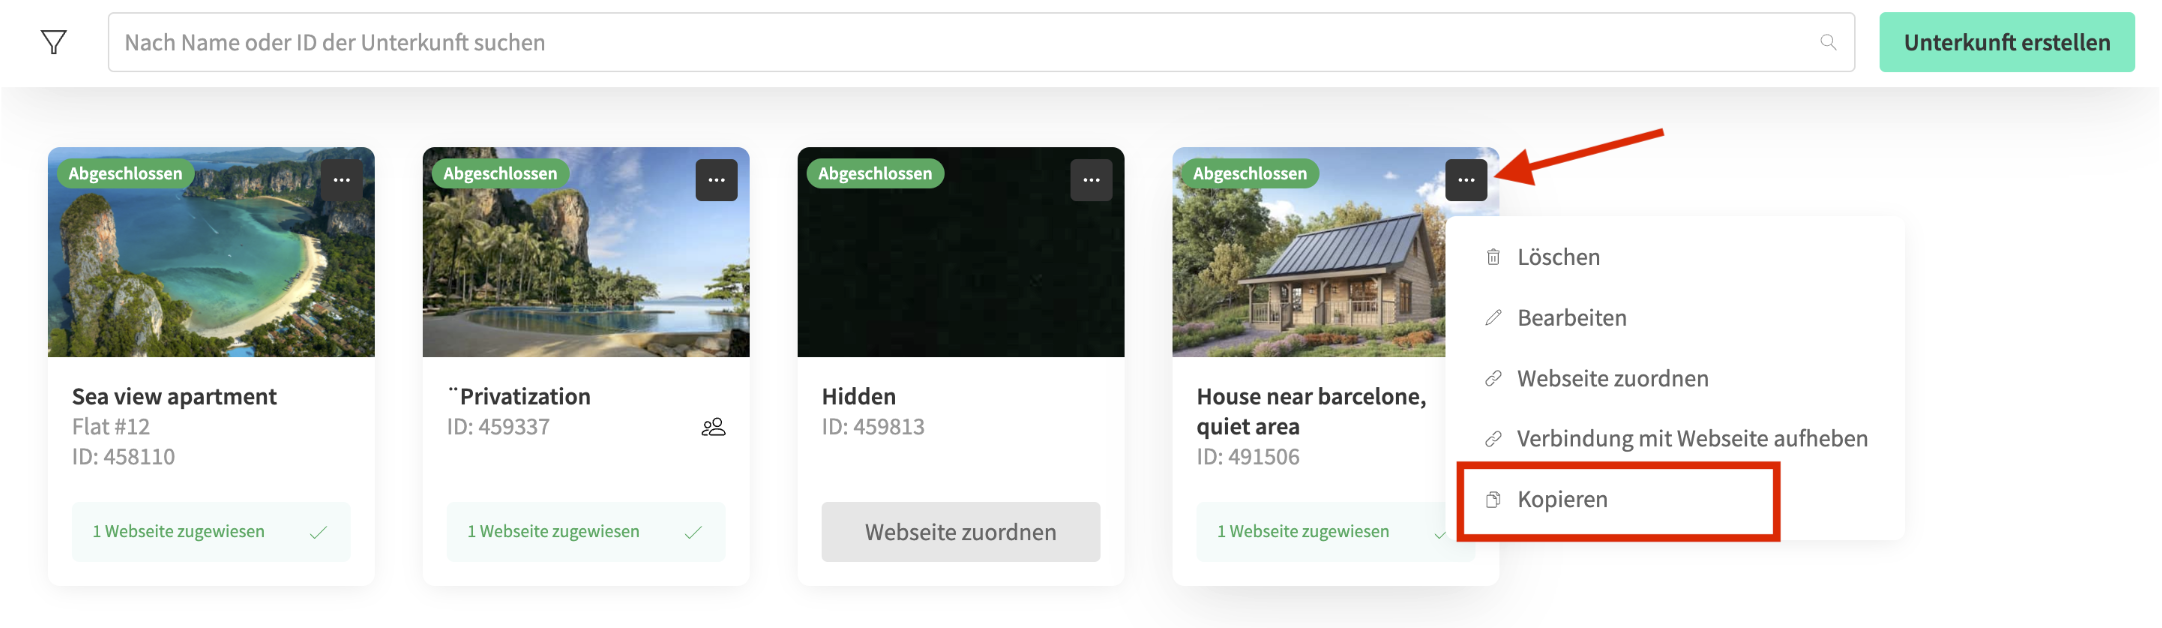Click the link icon next to Webseite zuordnen menu entry
Screen dimensions: 2162x628
tap(1493, 378)
